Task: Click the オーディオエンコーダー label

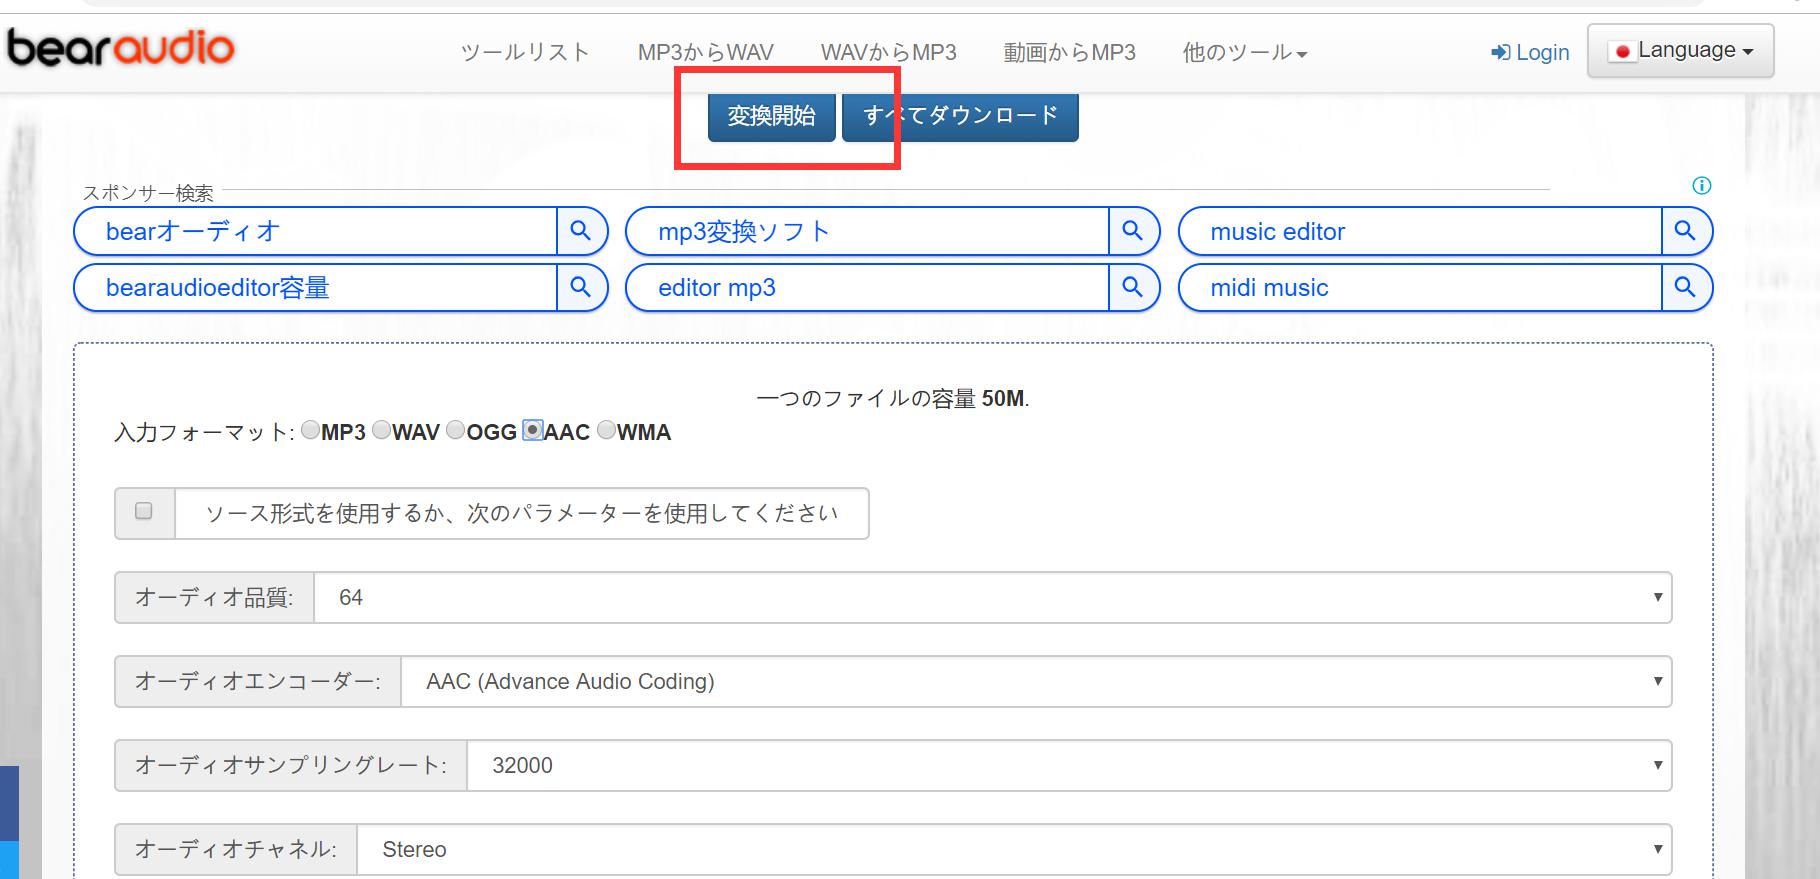Action: (x=257, y=681)
